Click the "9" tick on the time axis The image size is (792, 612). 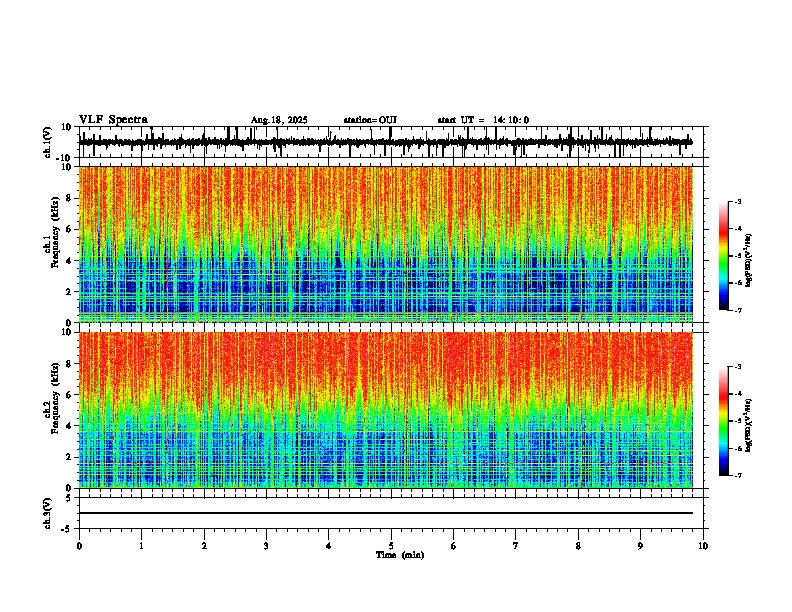point(640,546)
